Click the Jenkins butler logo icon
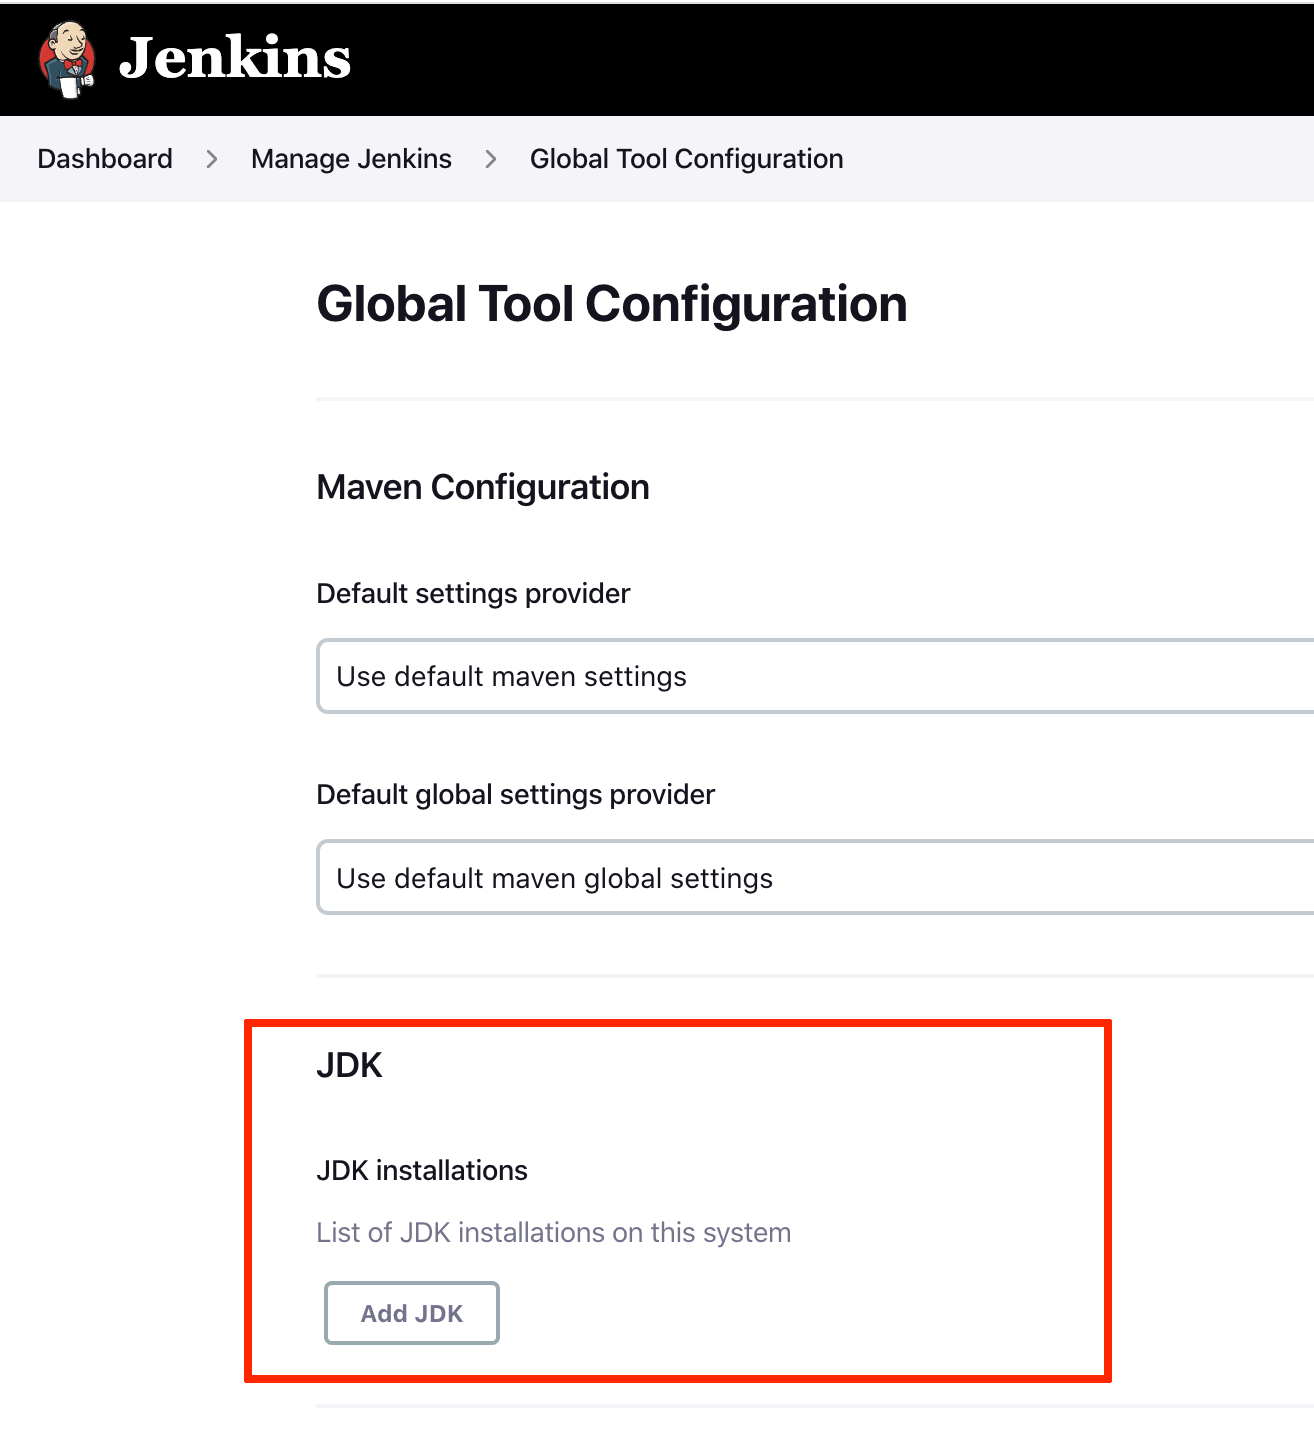The width and height of the screenshot is (1314, 1446). point(67,60)
